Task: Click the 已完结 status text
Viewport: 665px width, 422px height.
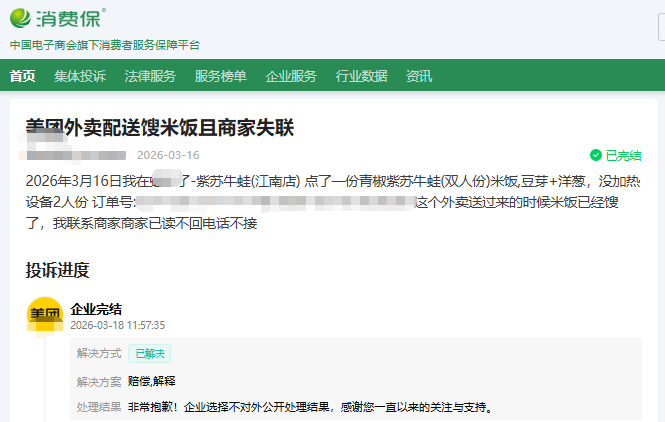Action: (623, 155)
